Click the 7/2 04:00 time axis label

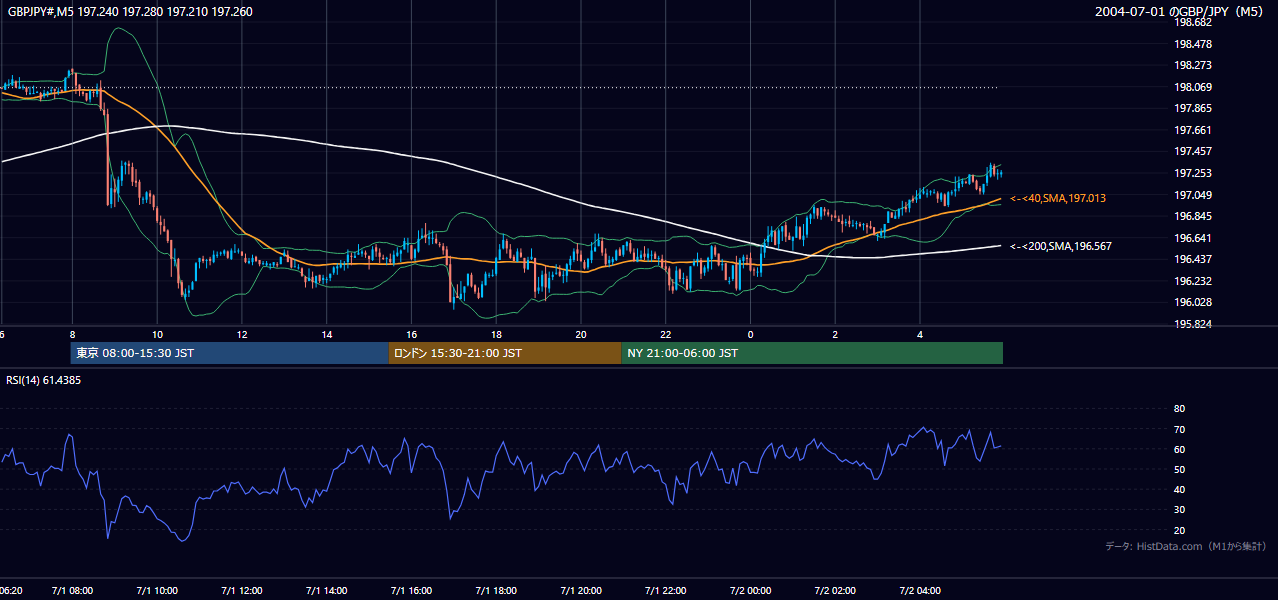tap(920, 591)
